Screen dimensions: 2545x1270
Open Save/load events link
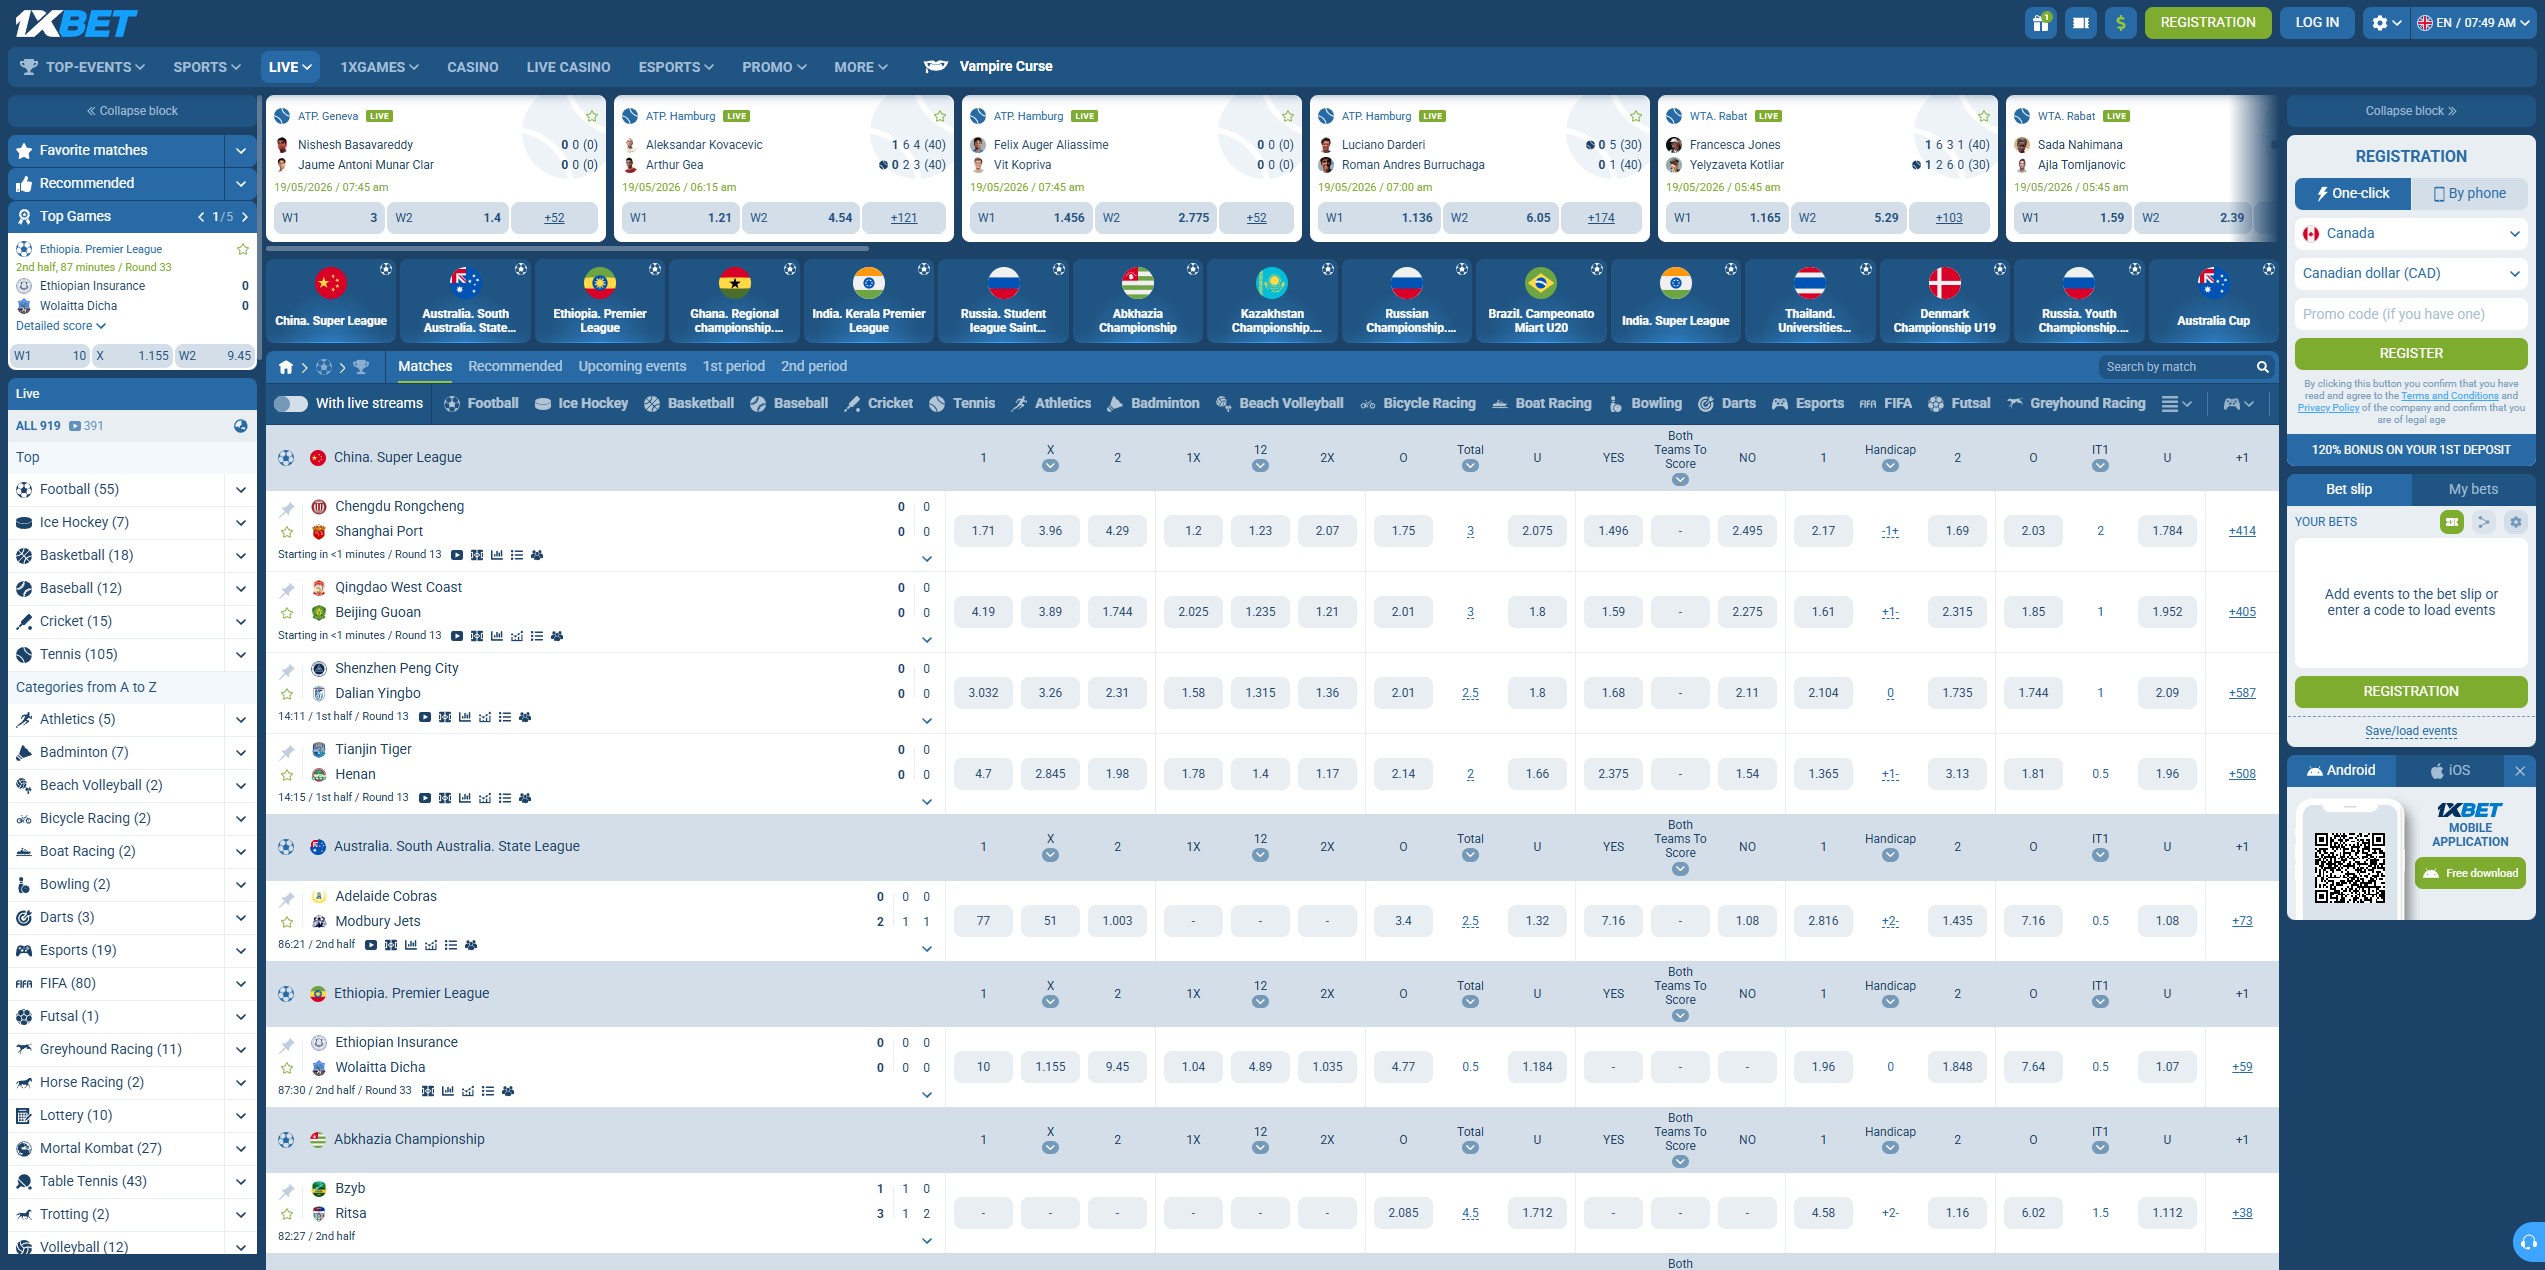pos(2410,731)
